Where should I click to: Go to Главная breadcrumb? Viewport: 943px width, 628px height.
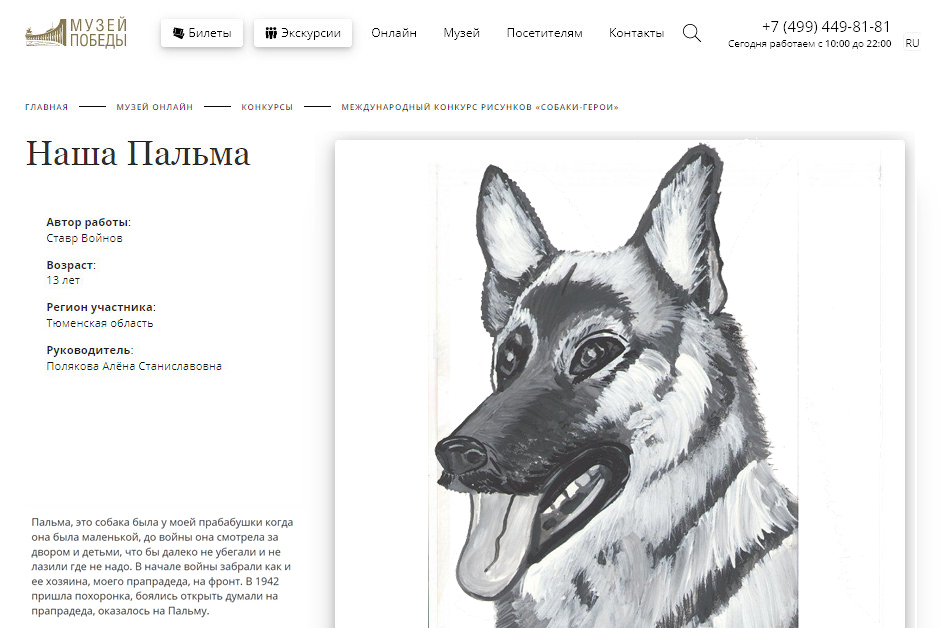click(x=46, y=107)
